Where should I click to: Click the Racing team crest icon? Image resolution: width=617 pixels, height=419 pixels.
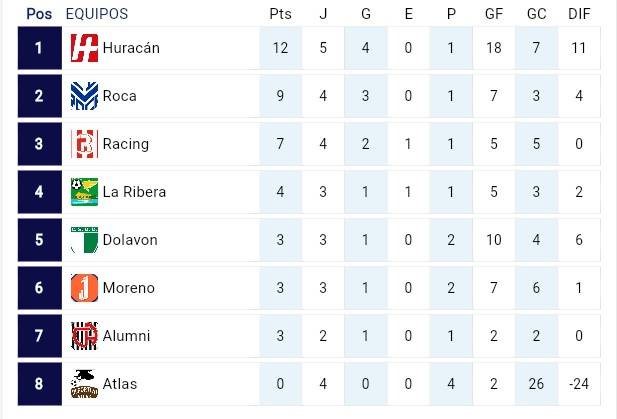coord(84,144)
